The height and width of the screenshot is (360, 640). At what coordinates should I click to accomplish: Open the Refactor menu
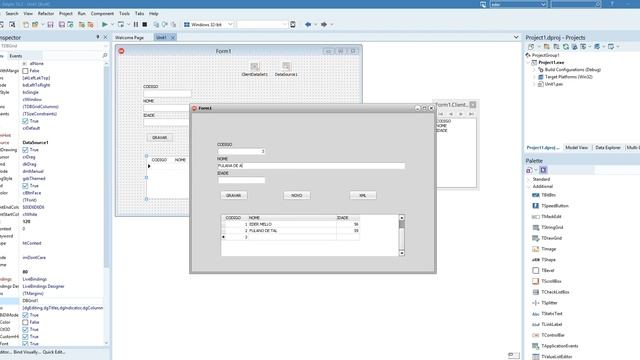(46, 13)
